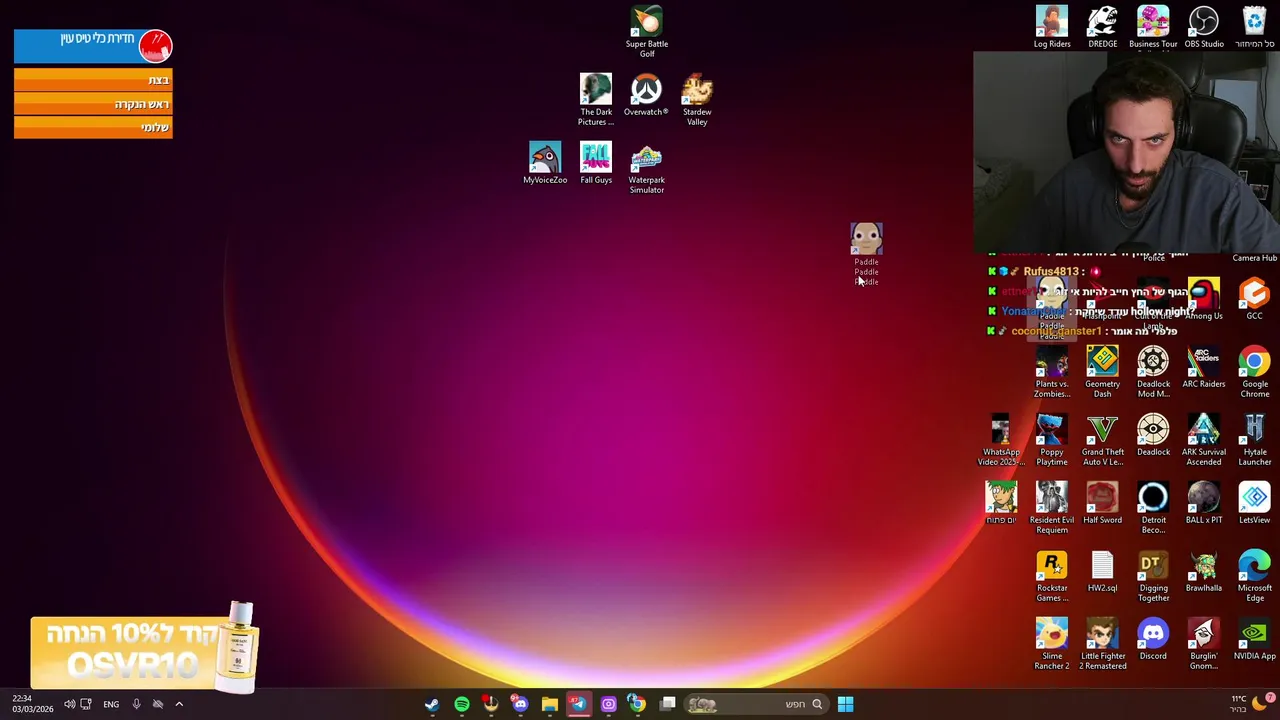
Task: Select Slime Rancher 2 desktop icon
Action: tap(1052, 644)
